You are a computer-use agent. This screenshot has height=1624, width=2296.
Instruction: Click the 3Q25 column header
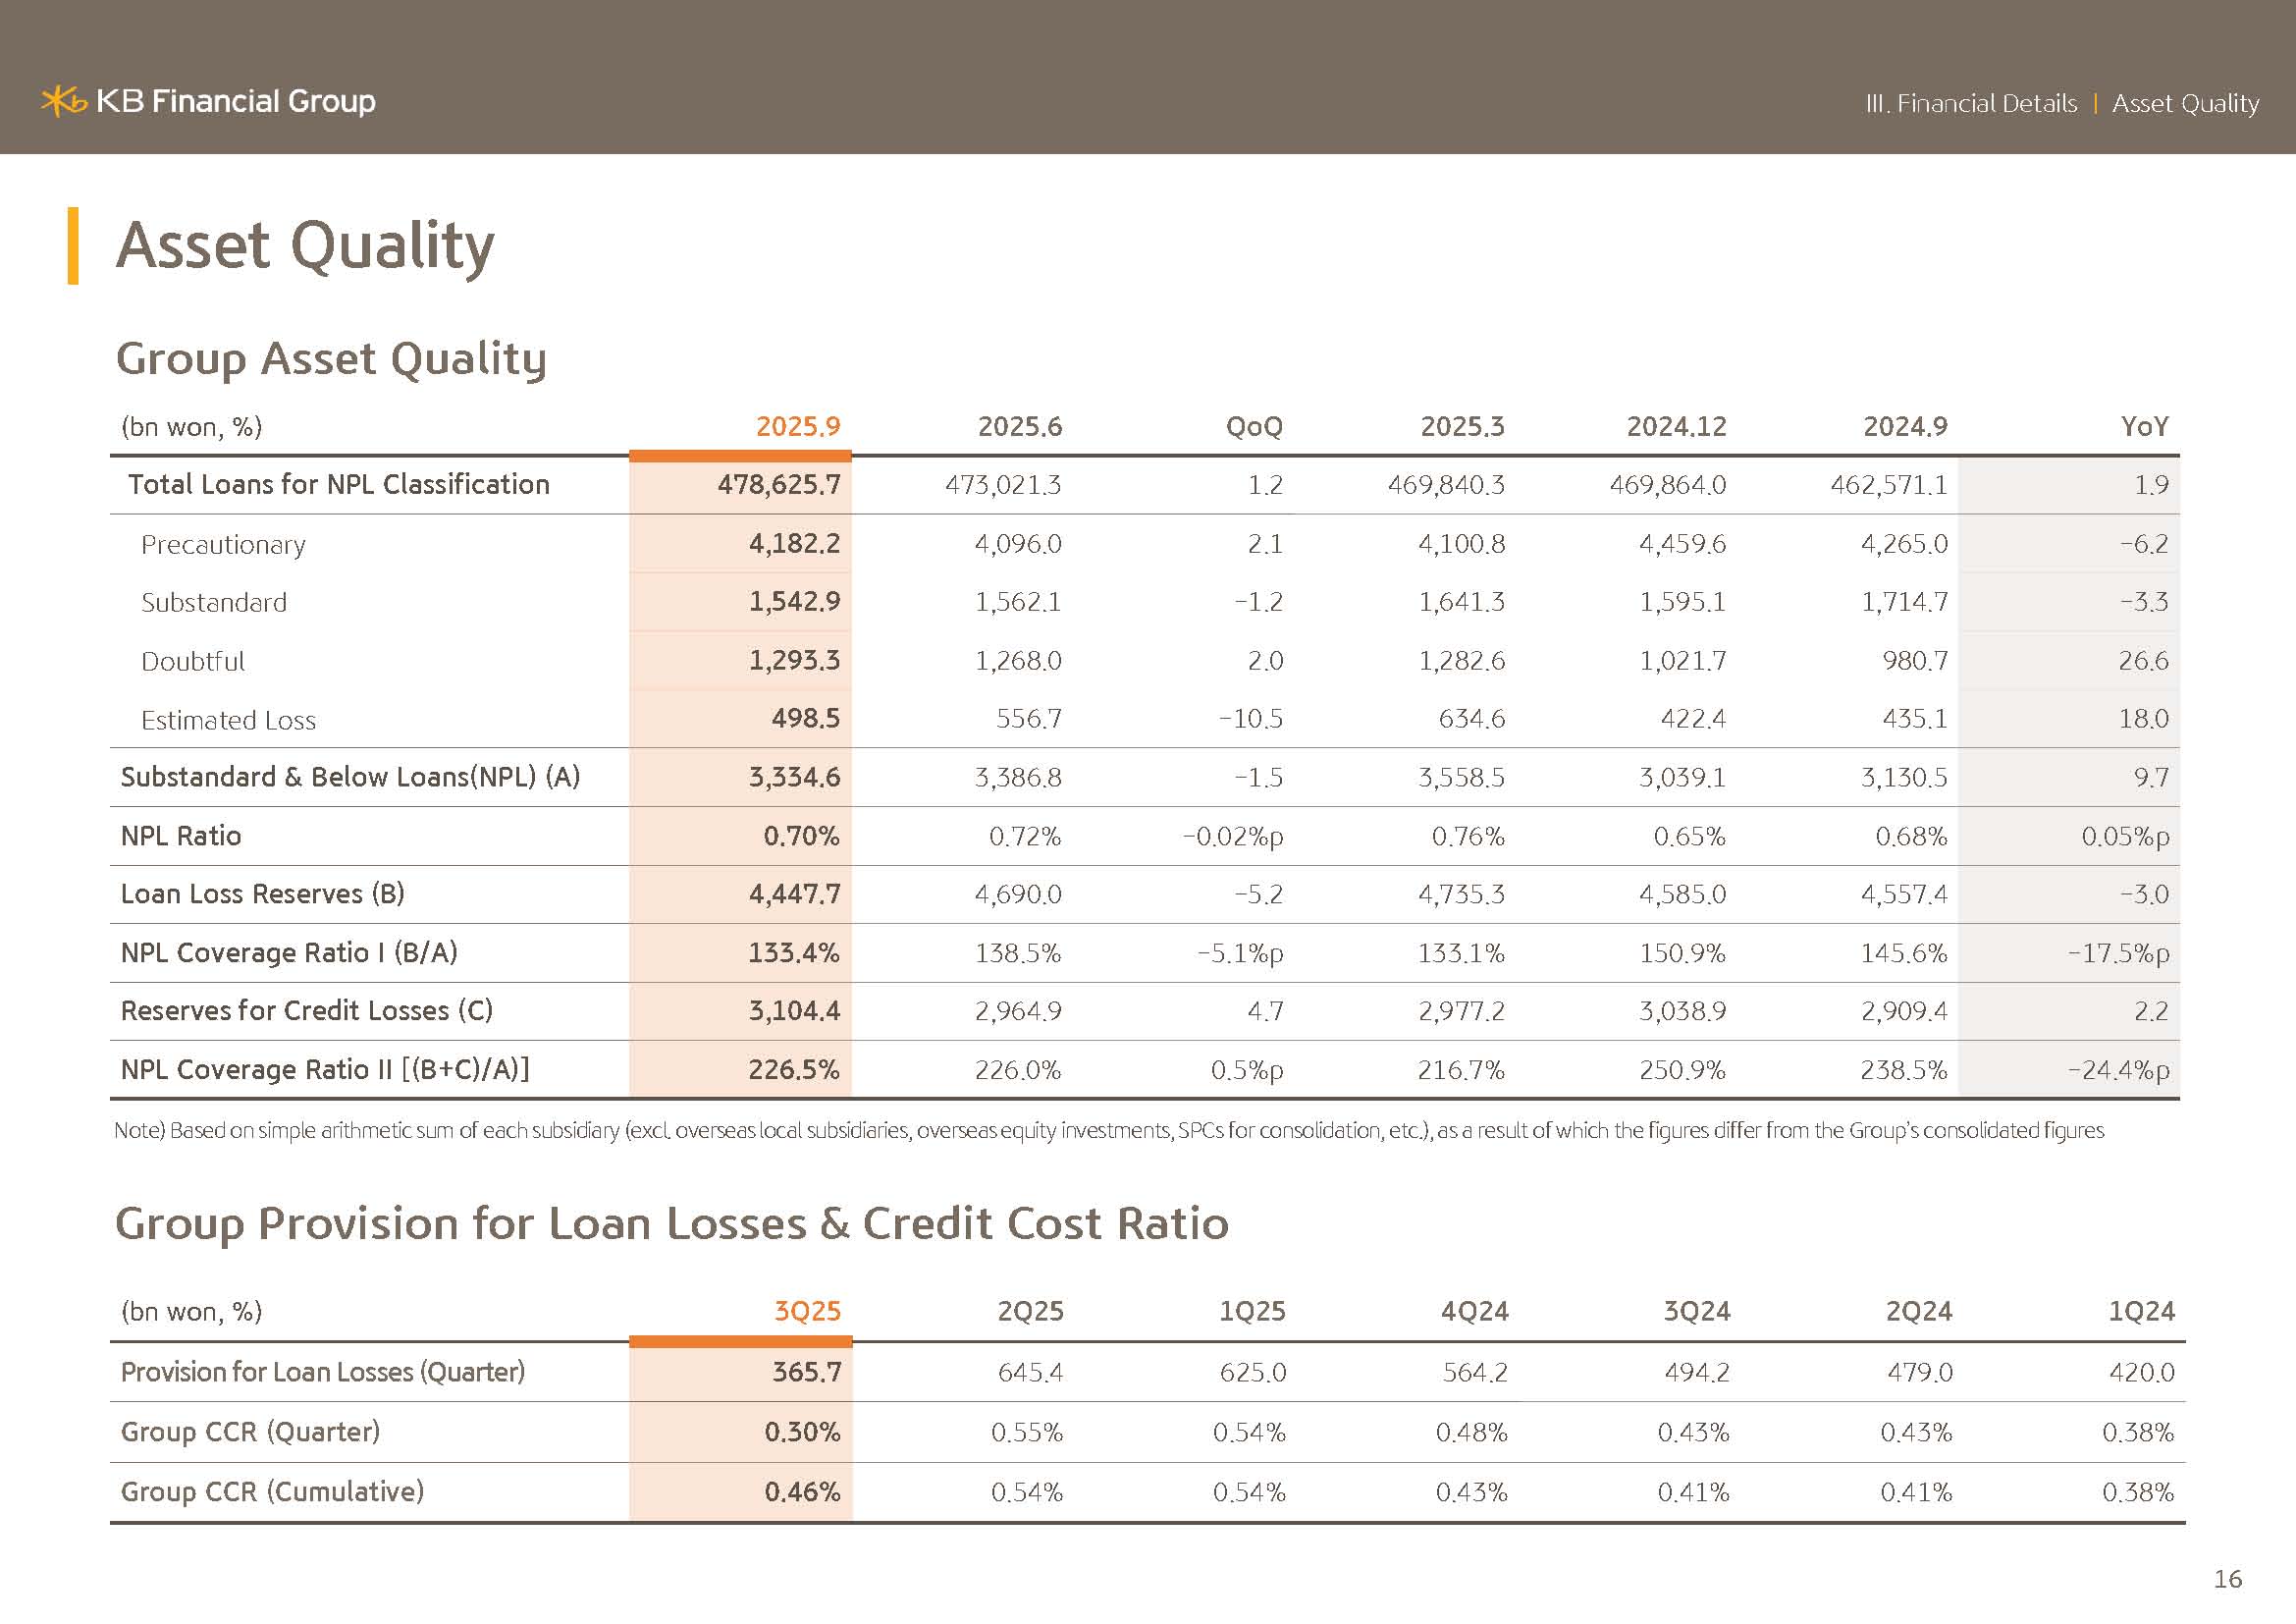(807, 1311)
